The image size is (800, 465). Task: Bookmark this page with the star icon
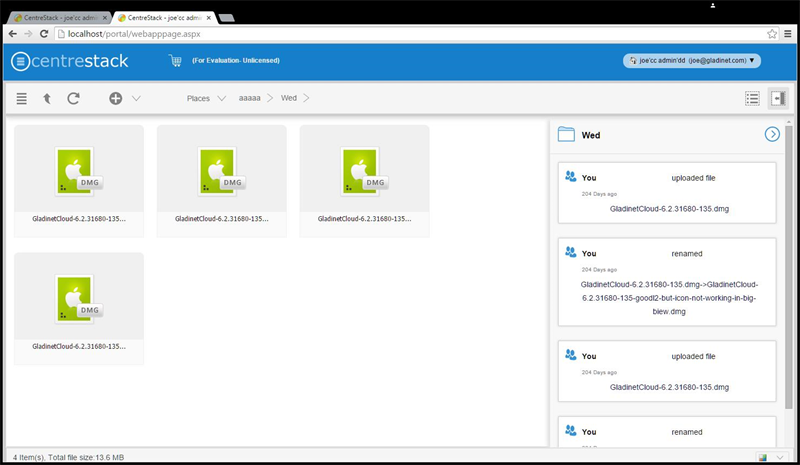click(772, 34)
